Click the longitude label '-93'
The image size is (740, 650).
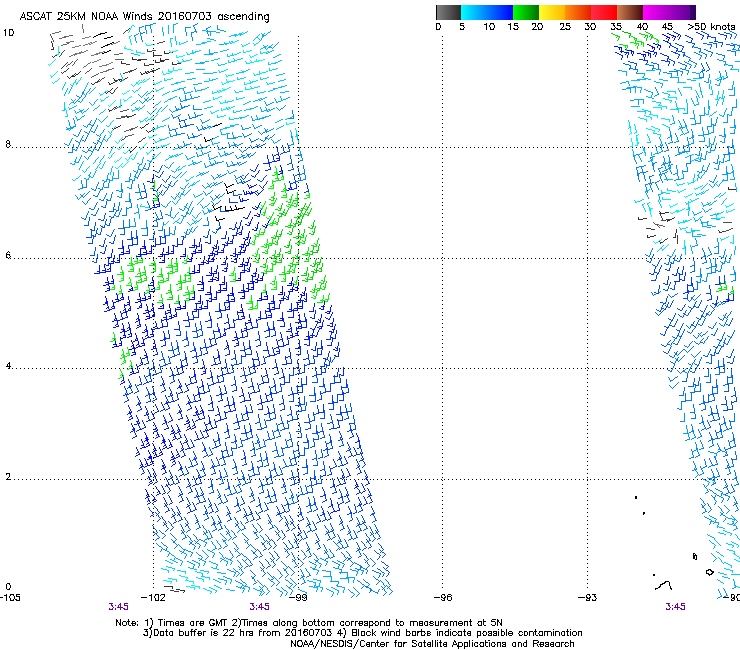tap(588, 598)
